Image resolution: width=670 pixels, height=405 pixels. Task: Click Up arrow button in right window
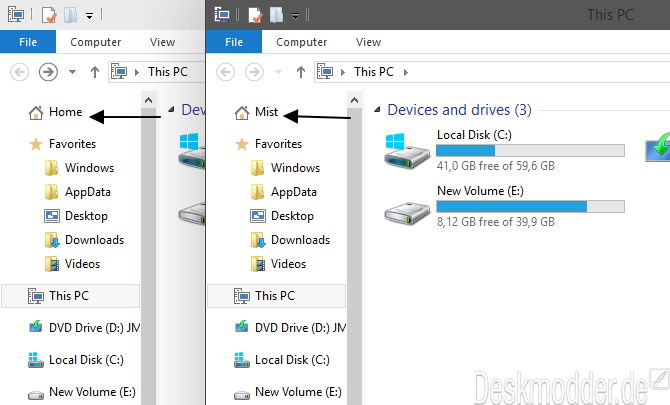click(301, 72)
